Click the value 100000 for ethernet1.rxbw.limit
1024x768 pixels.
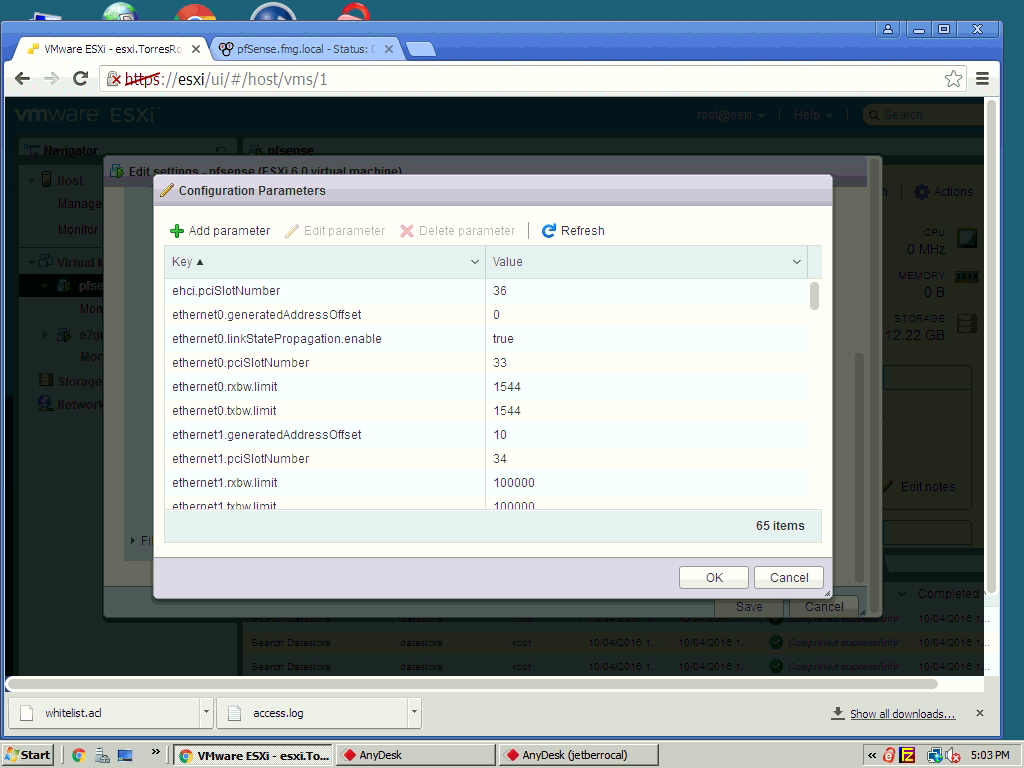(x=514, y=483)
